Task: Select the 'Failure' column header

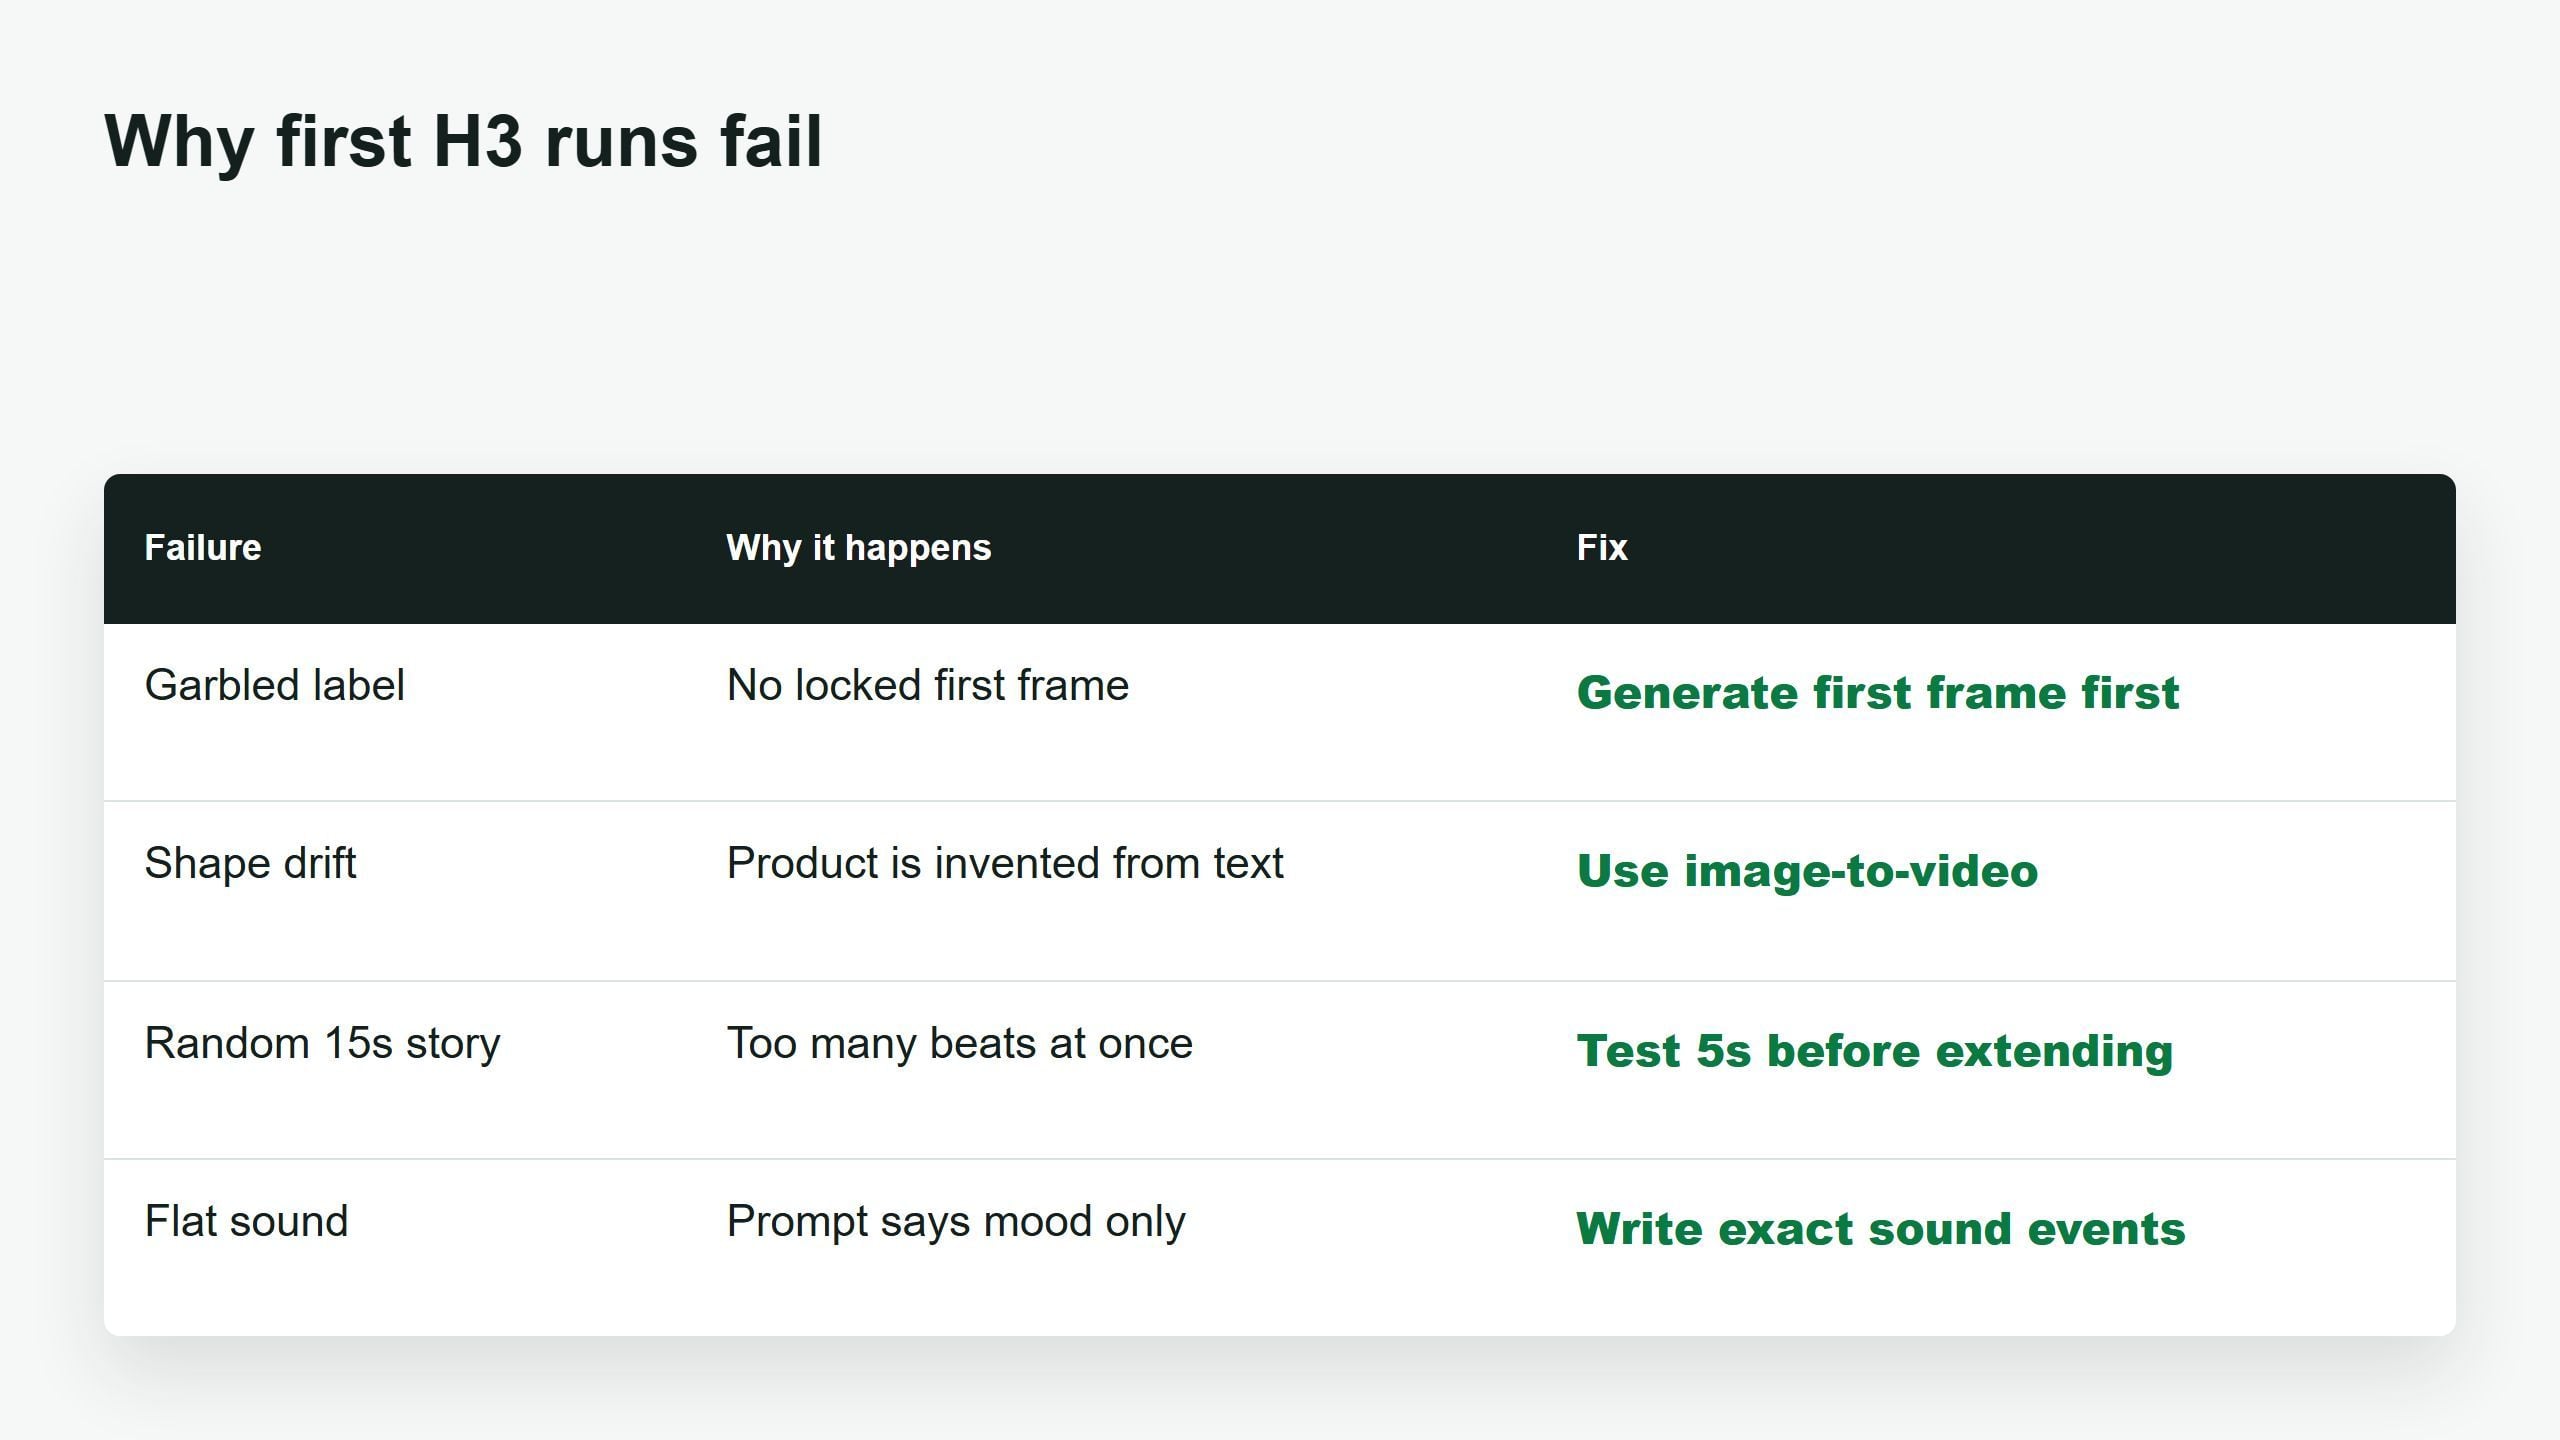Action: click(203, 548)
